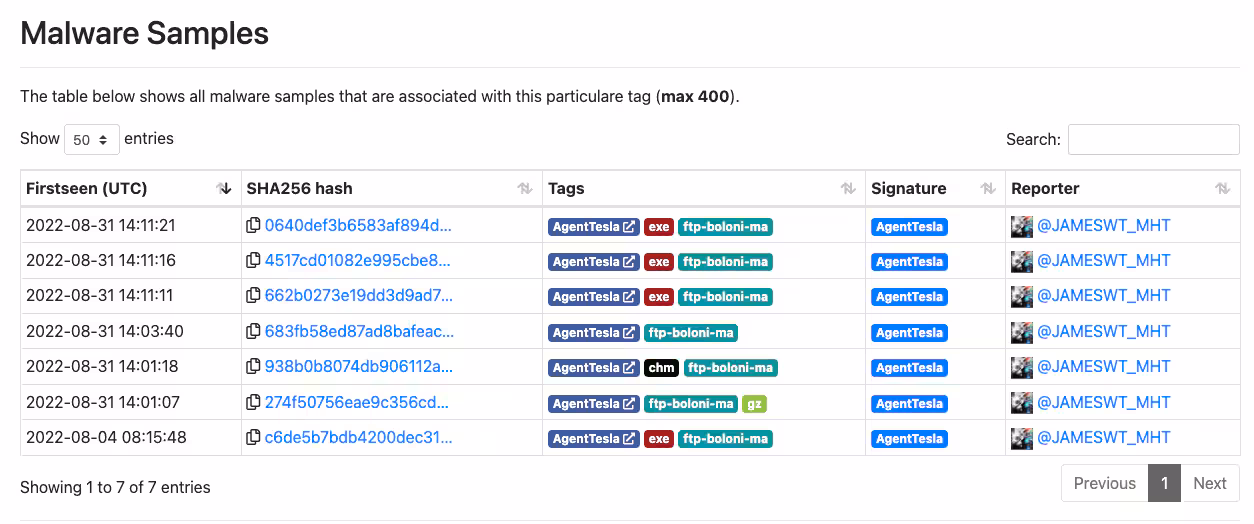Viewport: 1254px width, 524px height.
Task: Click copy icon beside hash 938b0b8074db906112a
Action: [x=253, y=367]
